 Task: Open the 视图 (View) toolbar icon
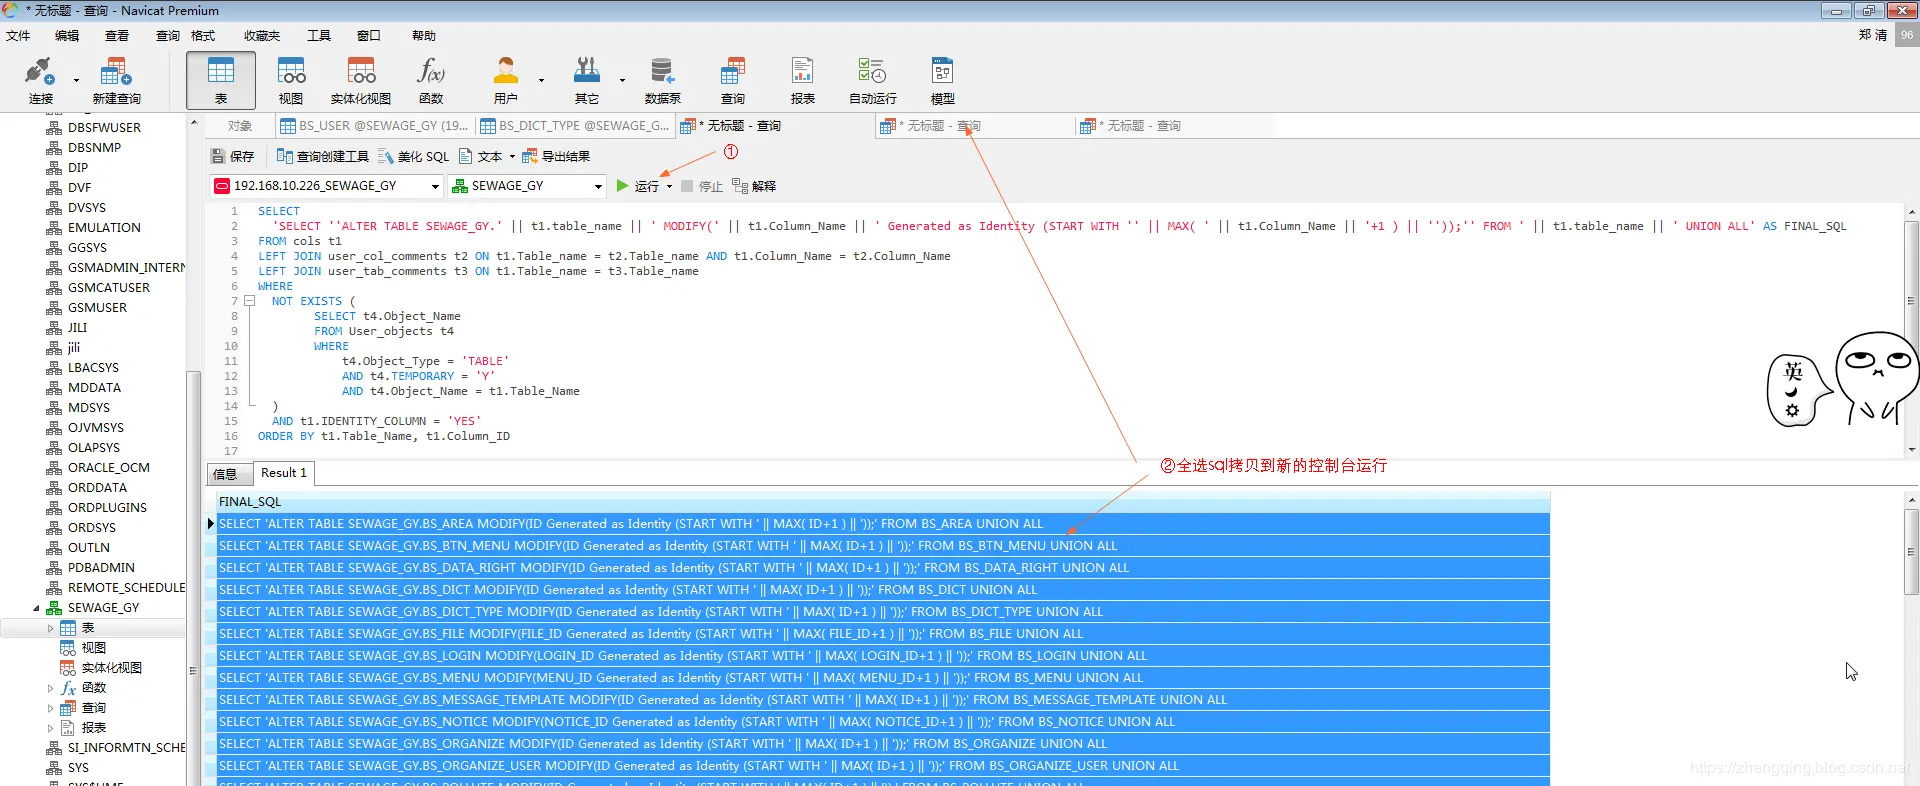point(291,80)
